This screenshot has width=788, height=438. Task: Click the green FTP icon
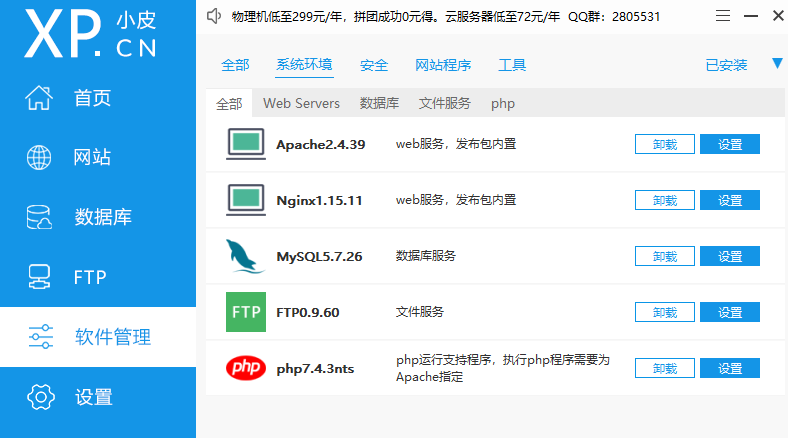pyautogui.click(x=245, y=312)
